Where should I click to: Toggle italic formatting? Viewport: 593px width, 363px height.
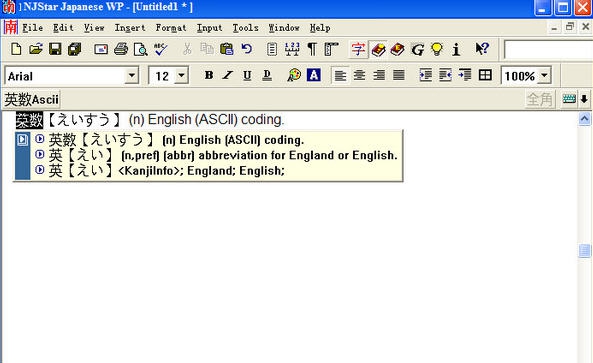227,76
